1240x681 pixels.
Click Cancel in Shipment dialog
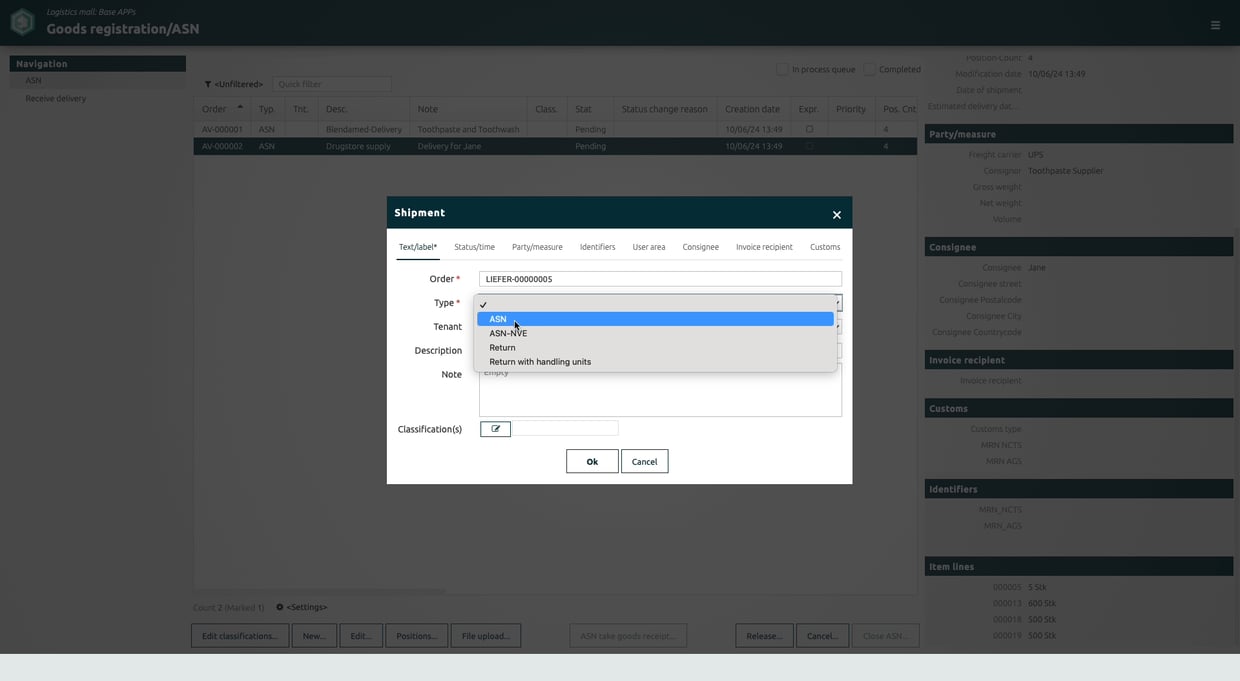click(x=644, y=461)
